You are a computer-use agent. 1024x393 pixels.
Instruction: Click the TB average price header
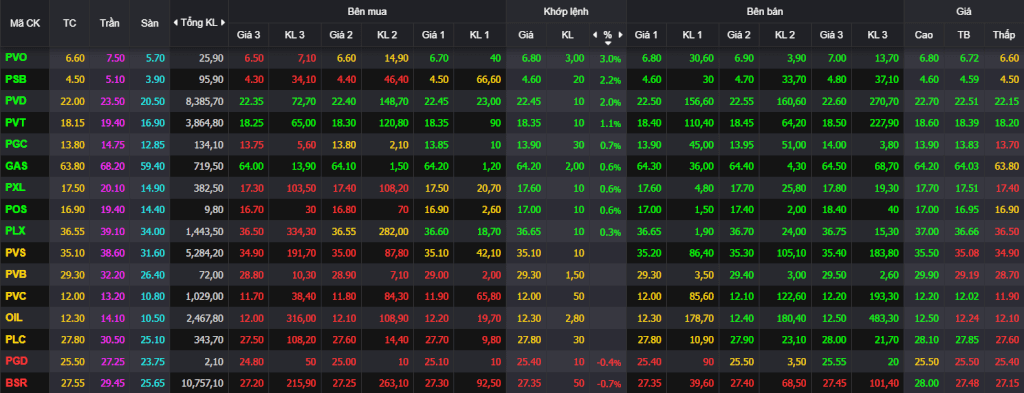click(963, 35)
